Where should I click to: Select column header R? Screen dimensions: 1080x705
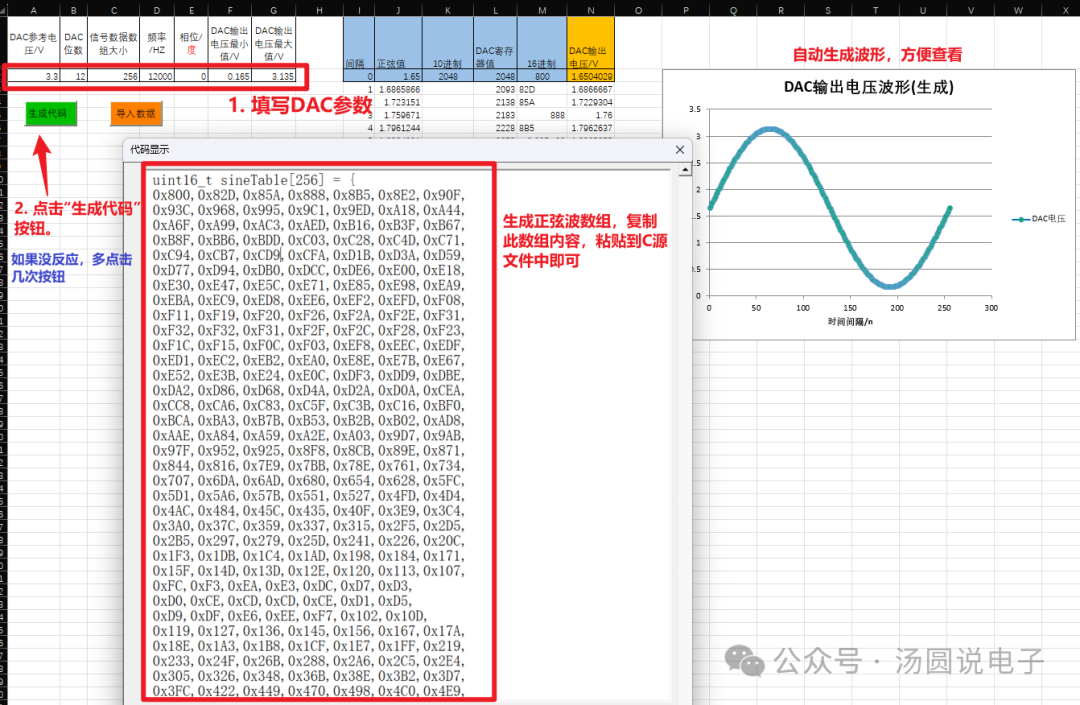click(780, 10)
